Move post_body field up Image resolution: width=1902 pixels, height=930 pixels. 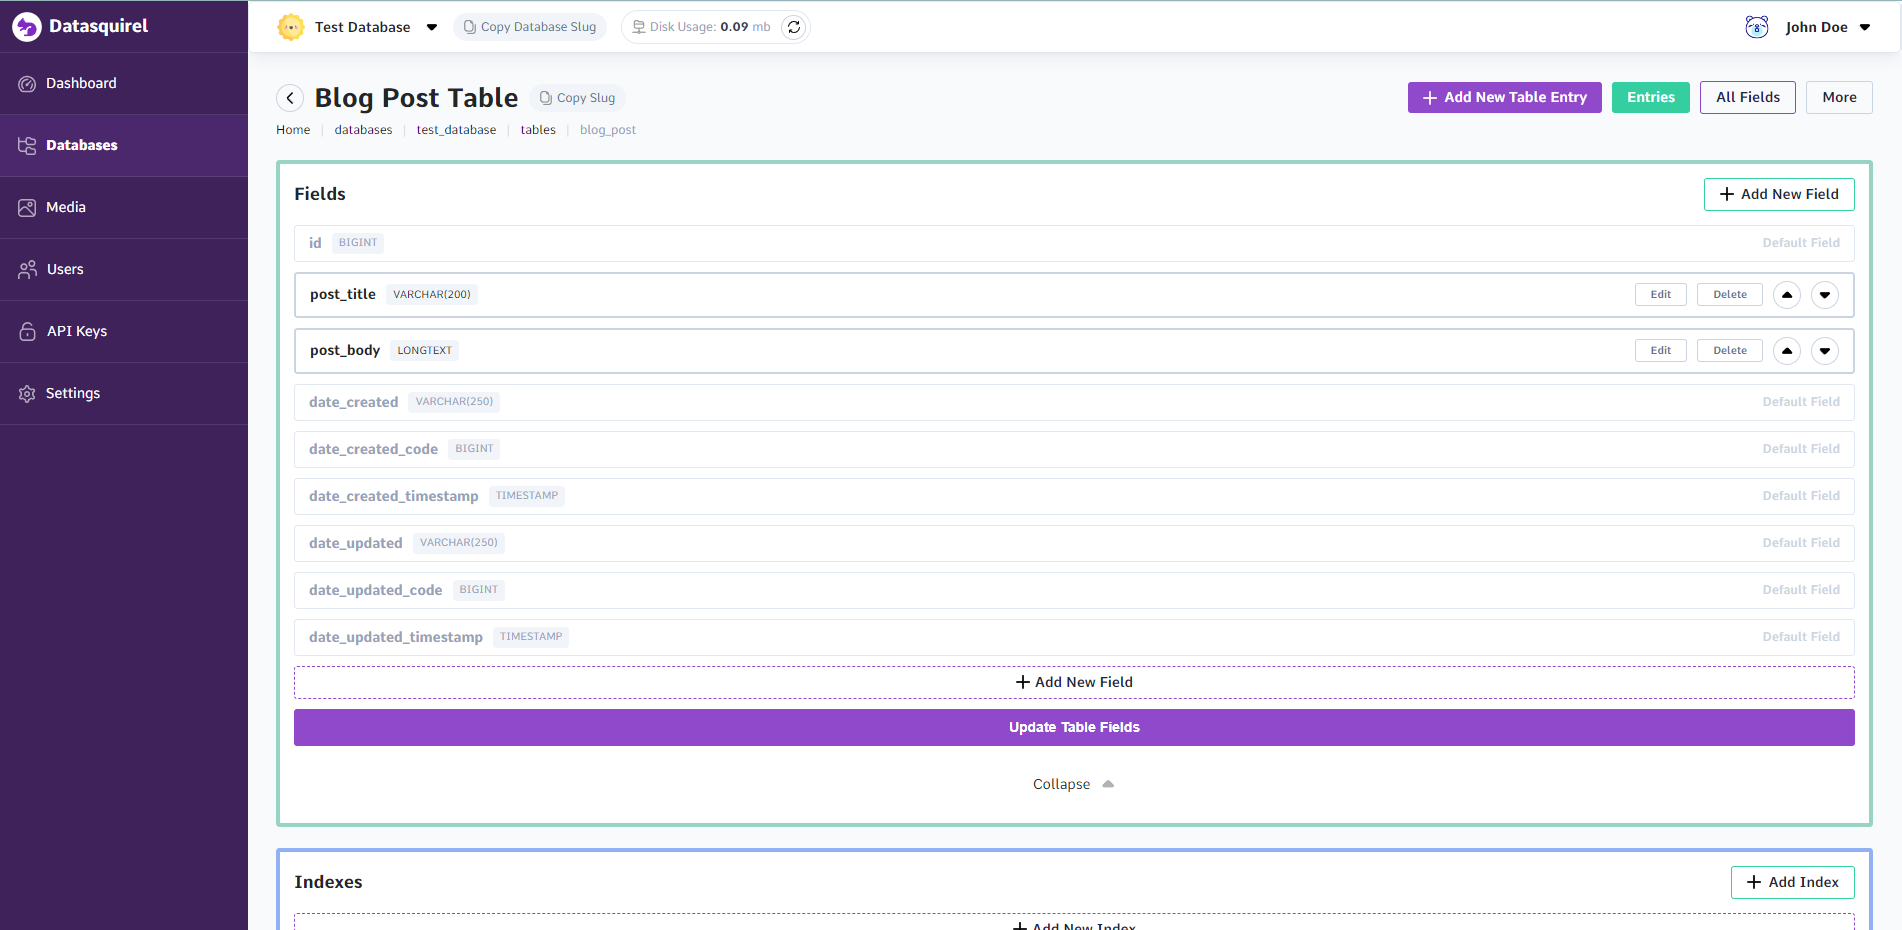pos(1787,351)
